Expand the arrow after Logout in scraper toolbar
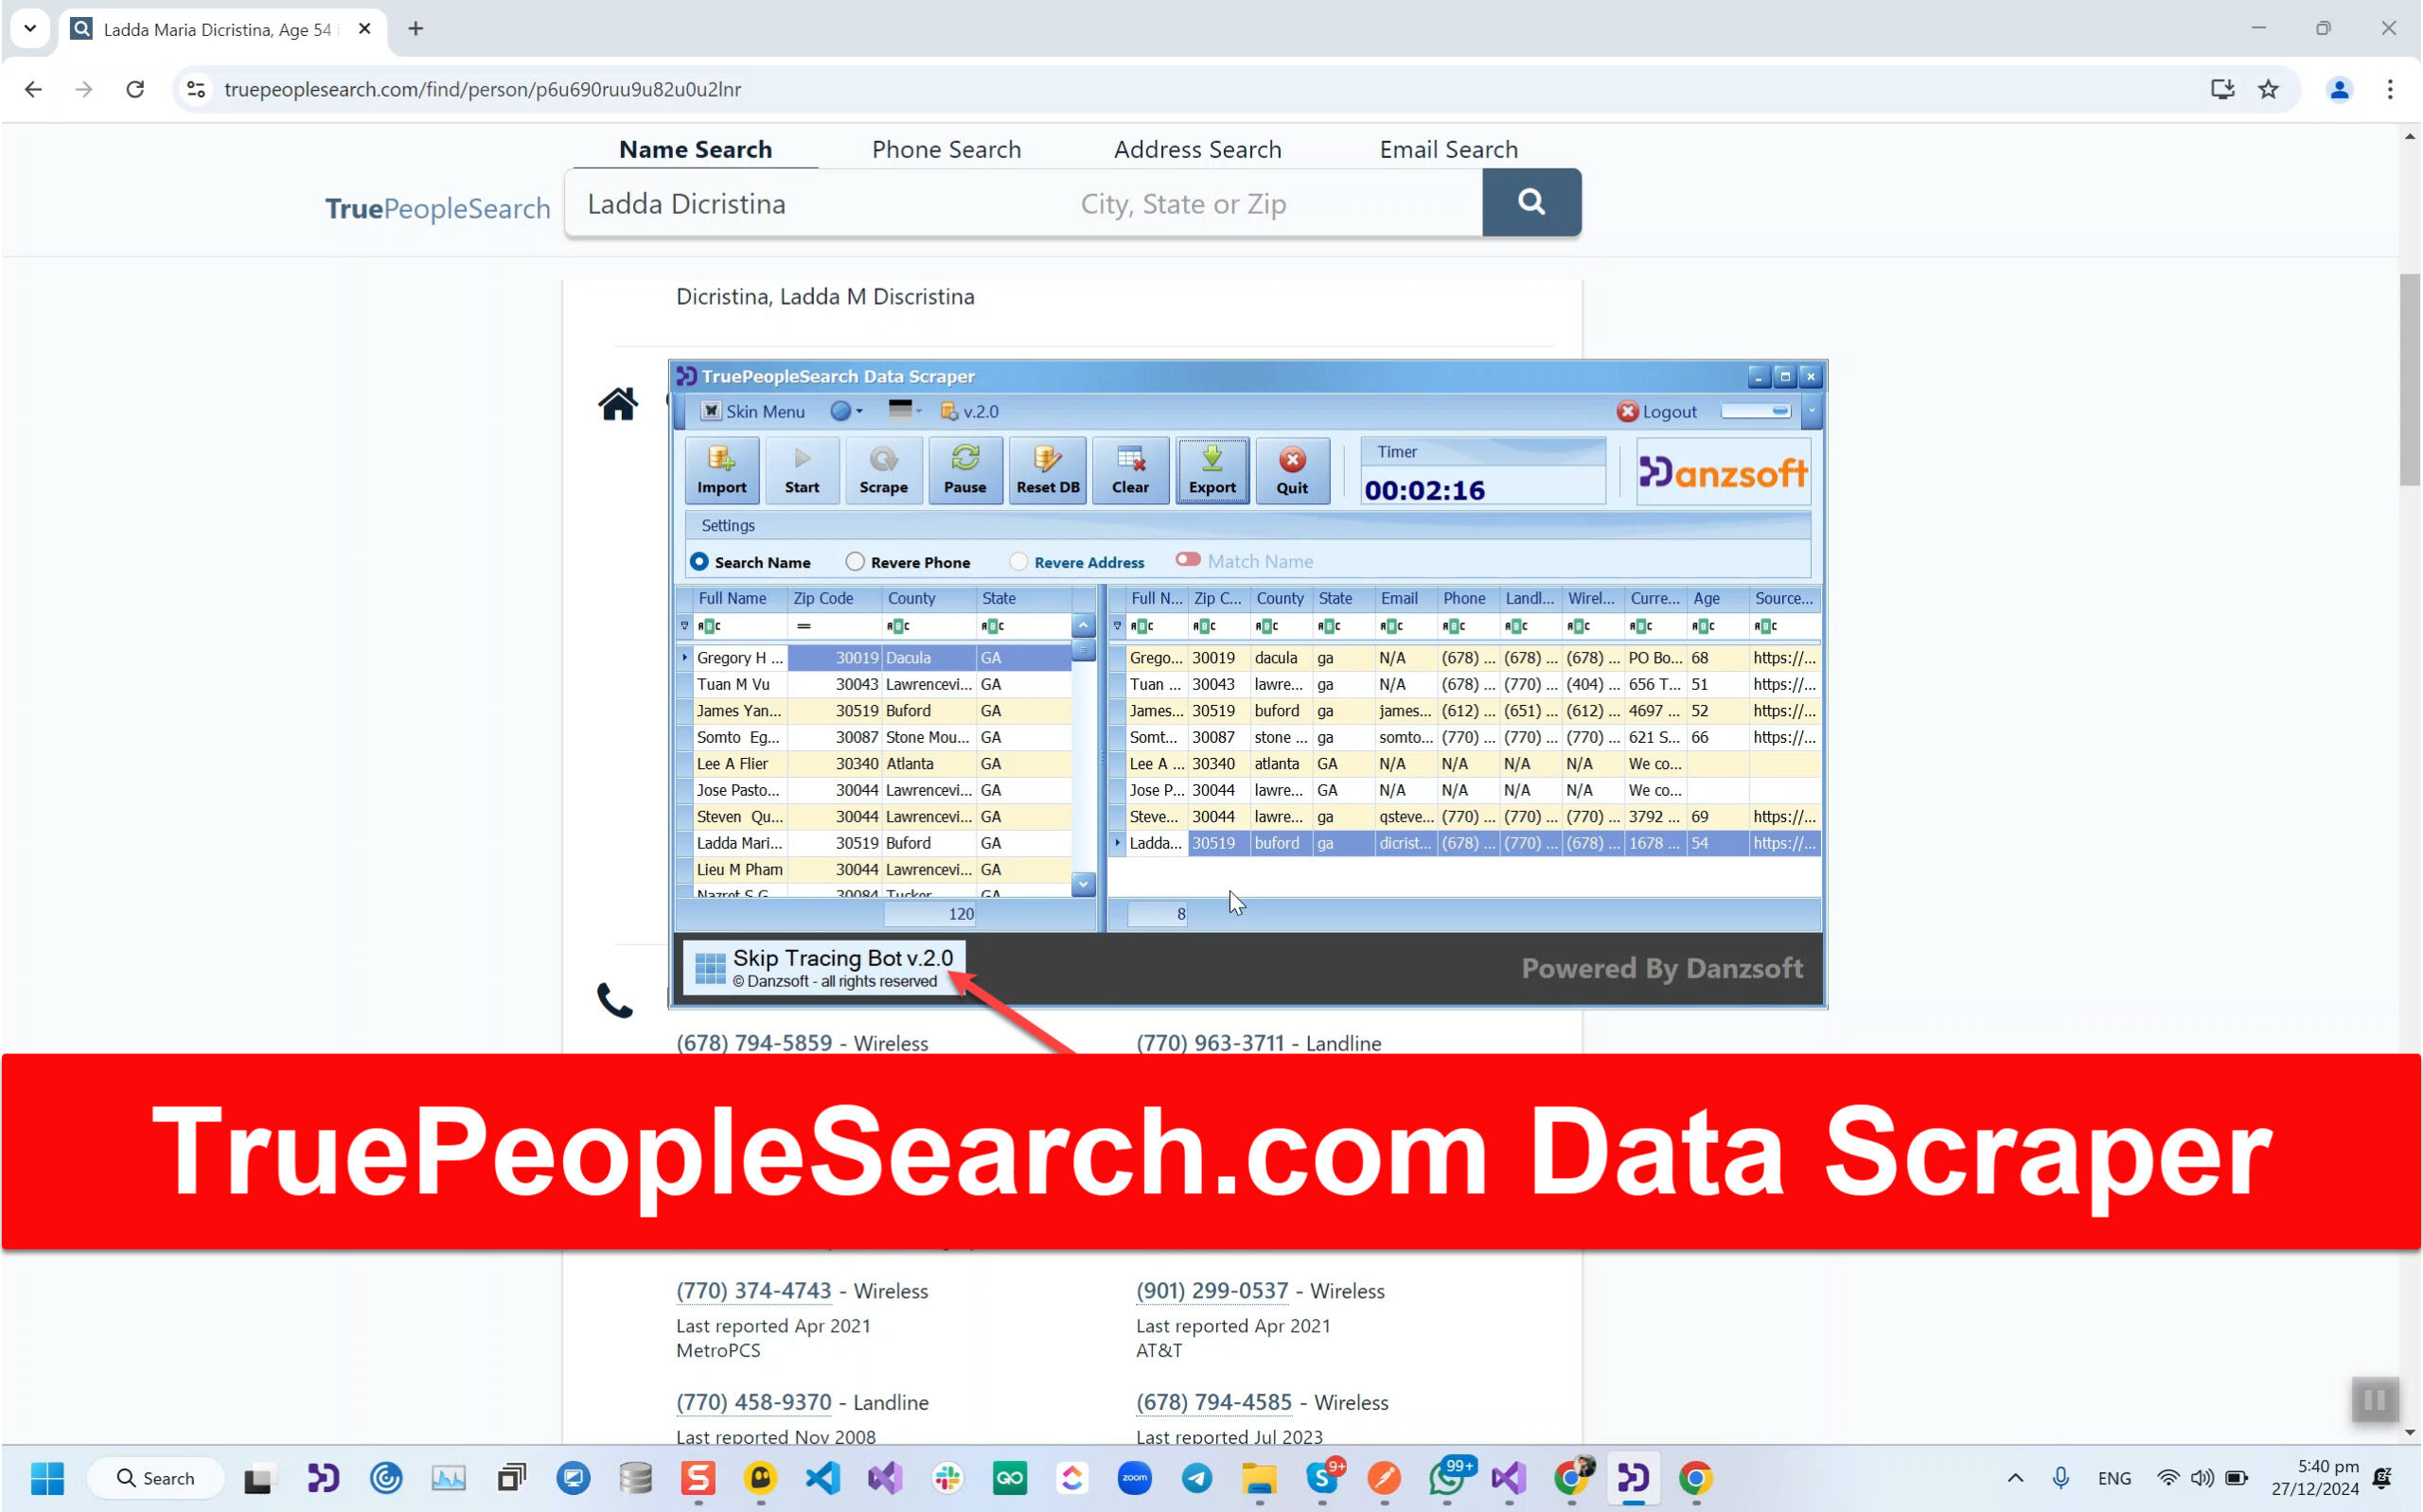The width and height of the screenshot is (2423, 1512). pyautogui.click(x=1811, y=411)
